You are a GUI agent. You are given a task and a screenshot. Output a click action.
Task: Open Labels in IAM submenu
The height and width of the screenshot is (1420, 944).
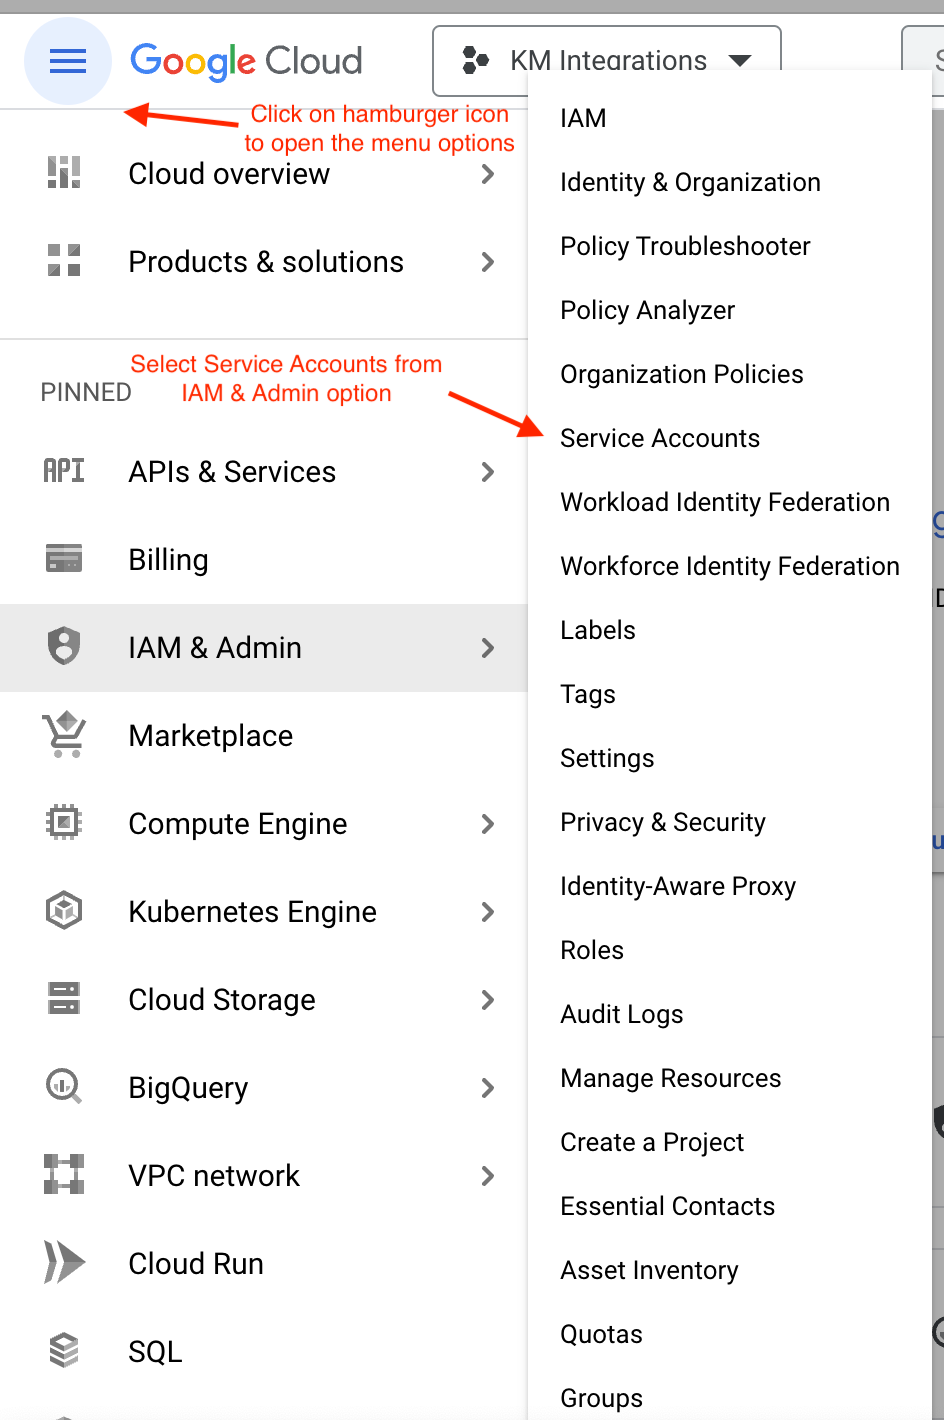(598, 630)
